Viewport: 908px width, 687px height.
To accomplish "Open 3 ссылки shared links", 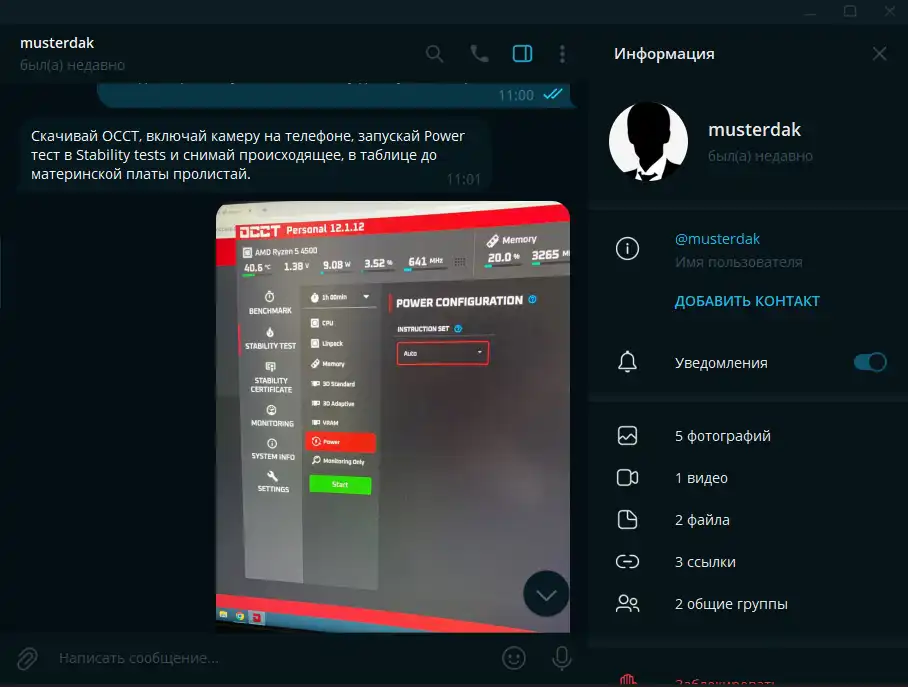I will 705,562.
